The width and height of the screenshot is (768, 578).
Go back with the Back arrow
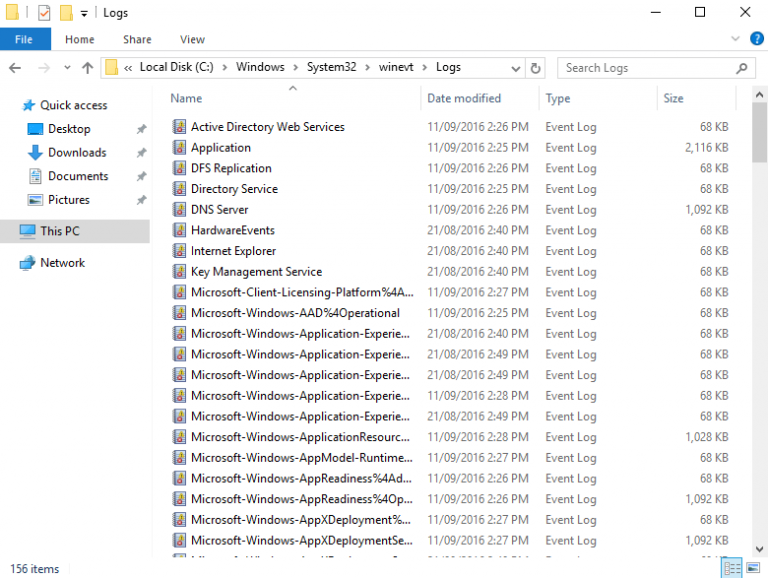[15, 68]
